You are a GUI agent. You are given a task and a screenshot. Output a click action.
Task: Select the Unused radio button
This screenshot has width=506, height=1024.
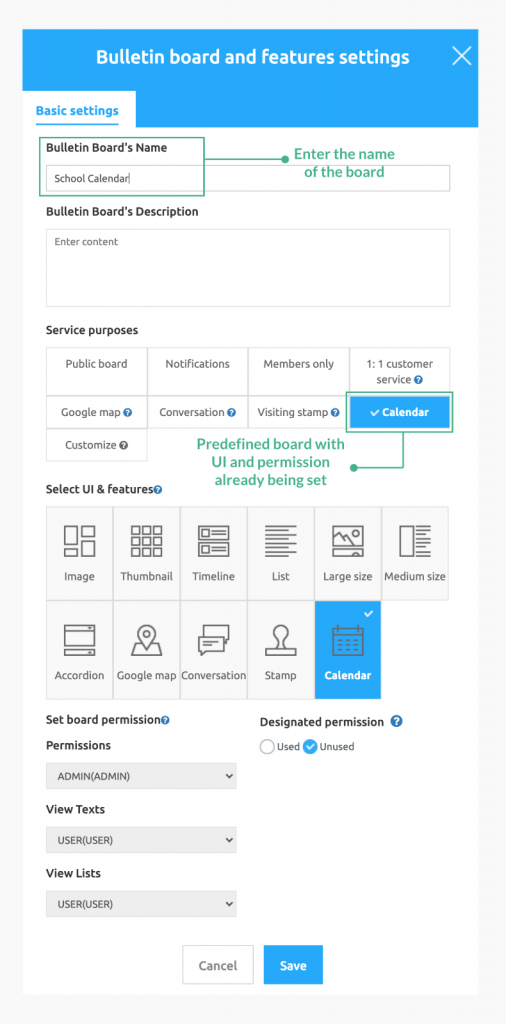pos(310,747)
